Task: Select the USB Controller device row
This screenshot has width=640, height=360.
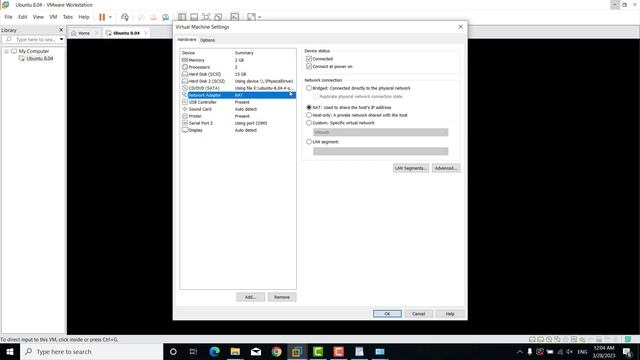Action: click(x=238, y=102)
